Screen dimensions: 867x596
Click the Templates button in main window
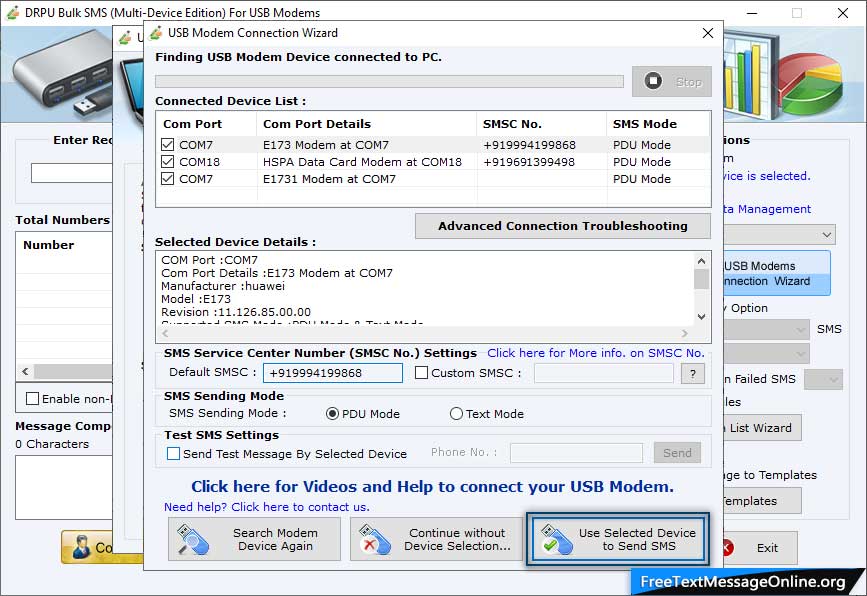[x=762, y=501]
